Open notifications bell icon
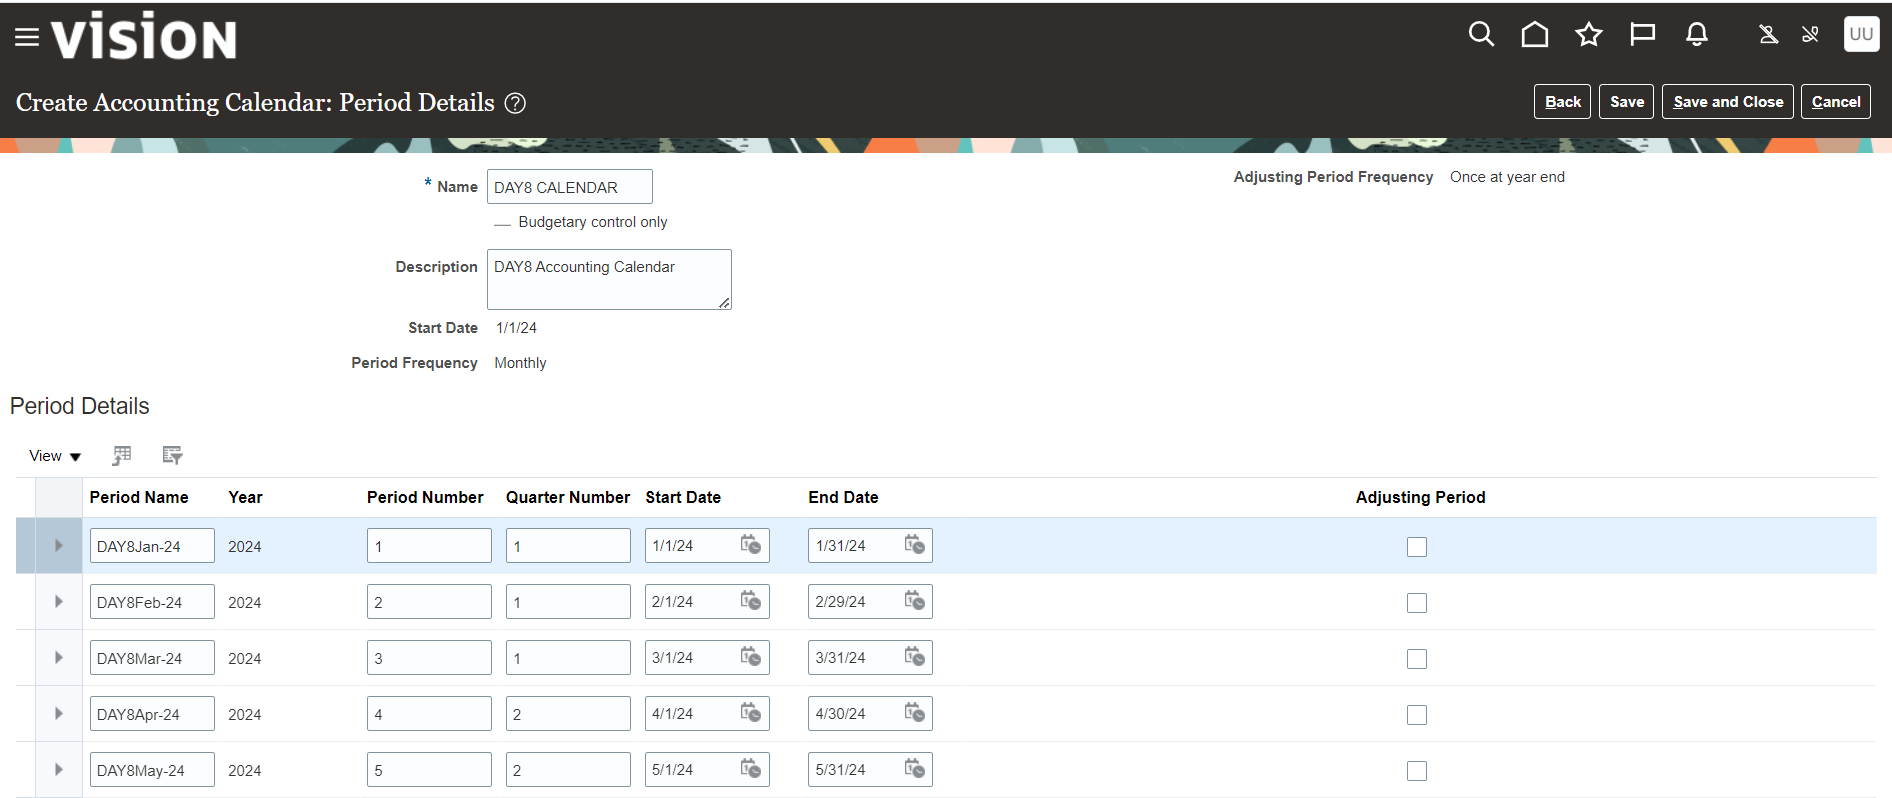Image resolution: width=1892 pixels, height=798 pixels. click(x=1697, y=35)
